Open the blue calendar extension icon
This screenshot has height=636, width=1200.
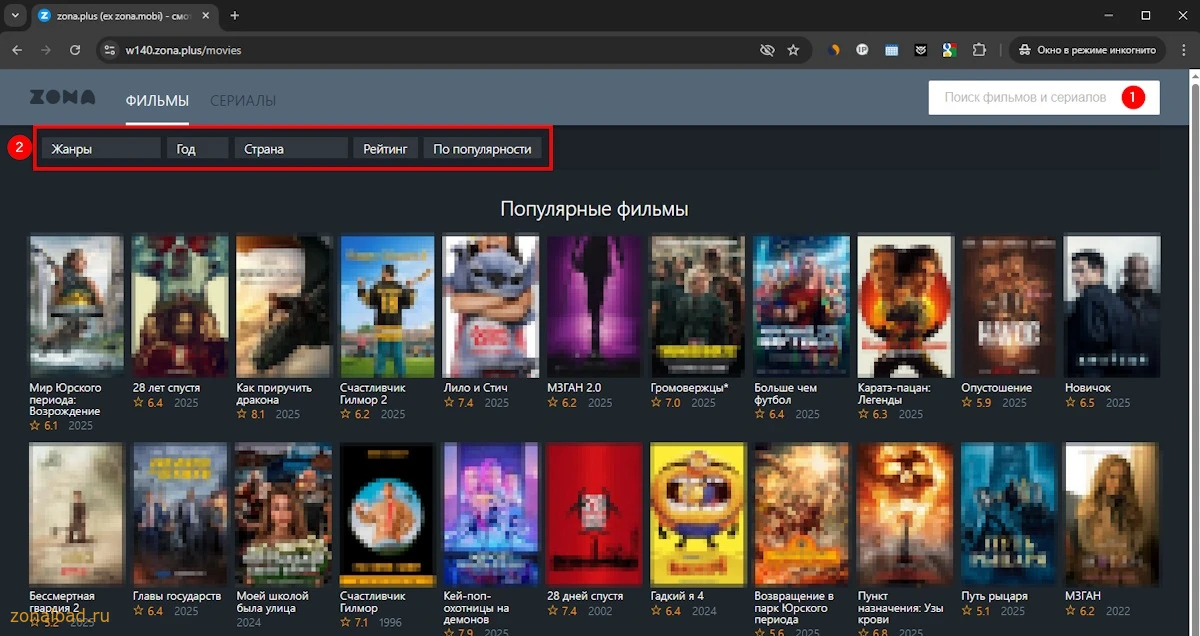pos(891,50)
